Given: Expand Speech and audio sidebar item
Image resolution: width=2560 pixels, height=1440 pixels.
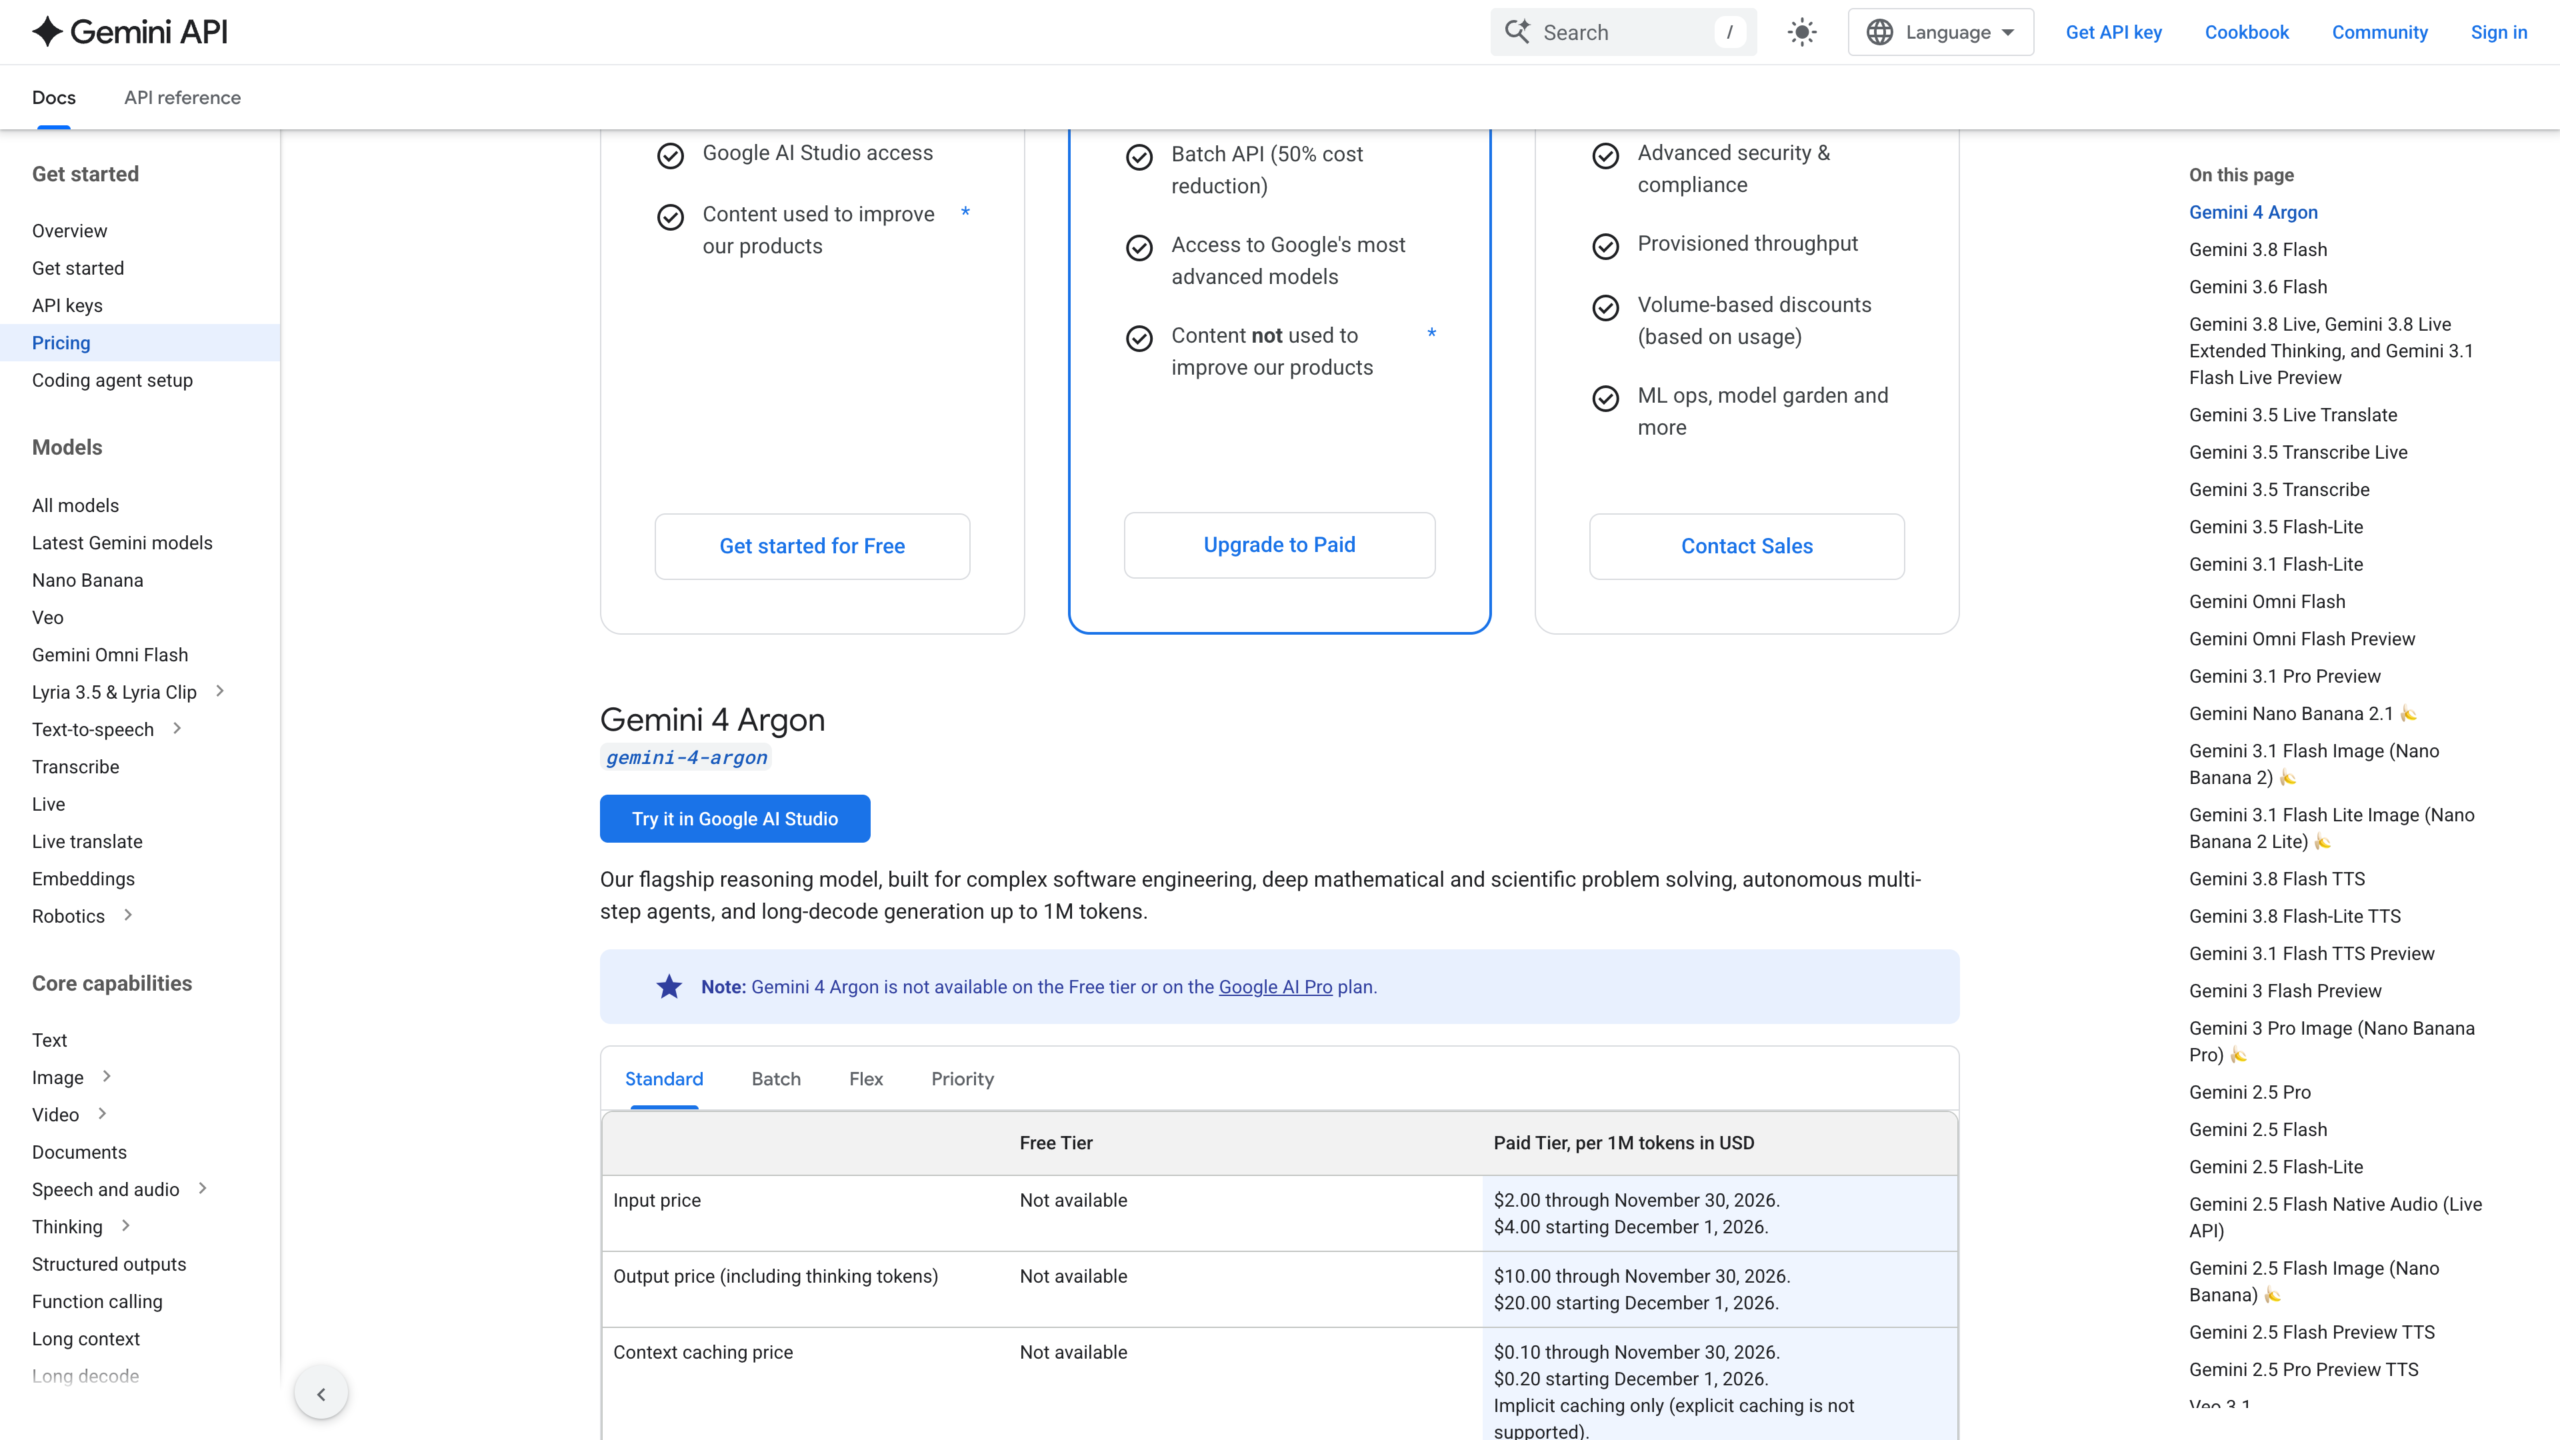Looking at the screenshot, I should pos(203,1188).
